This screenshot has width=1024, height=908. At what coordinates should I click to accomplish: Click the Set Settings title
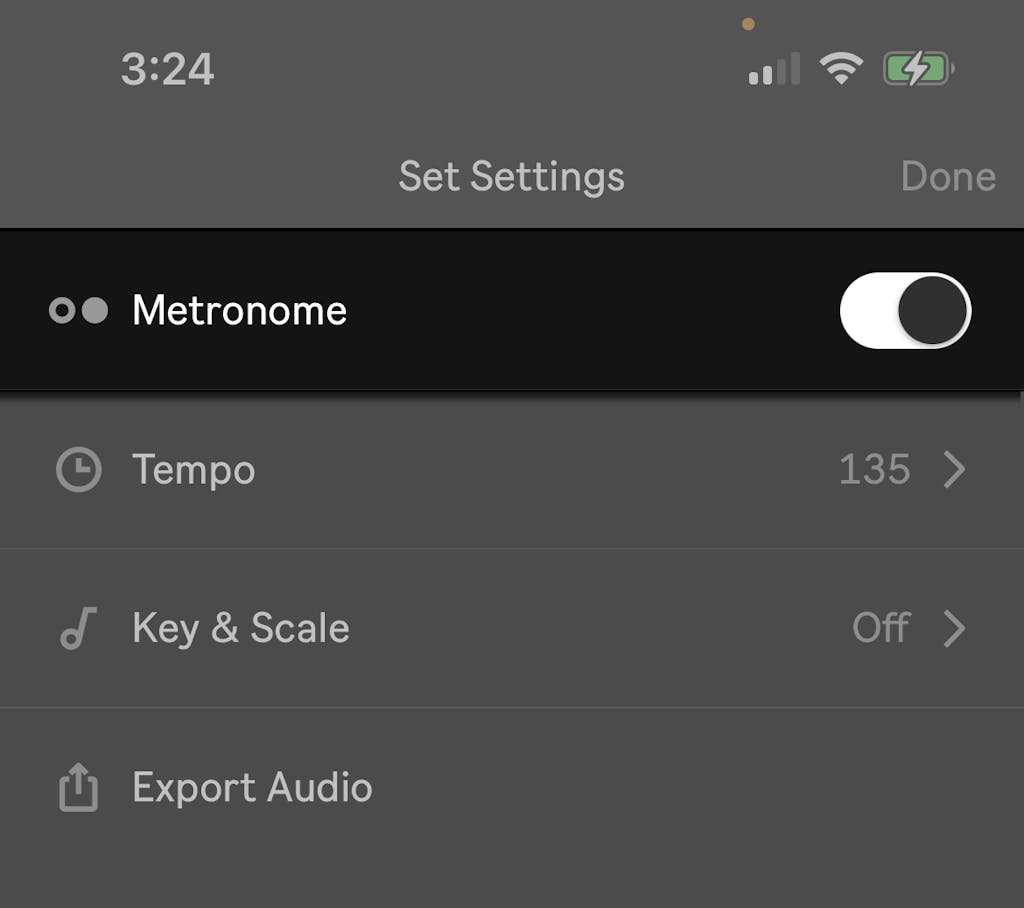(x=511, y=177)
